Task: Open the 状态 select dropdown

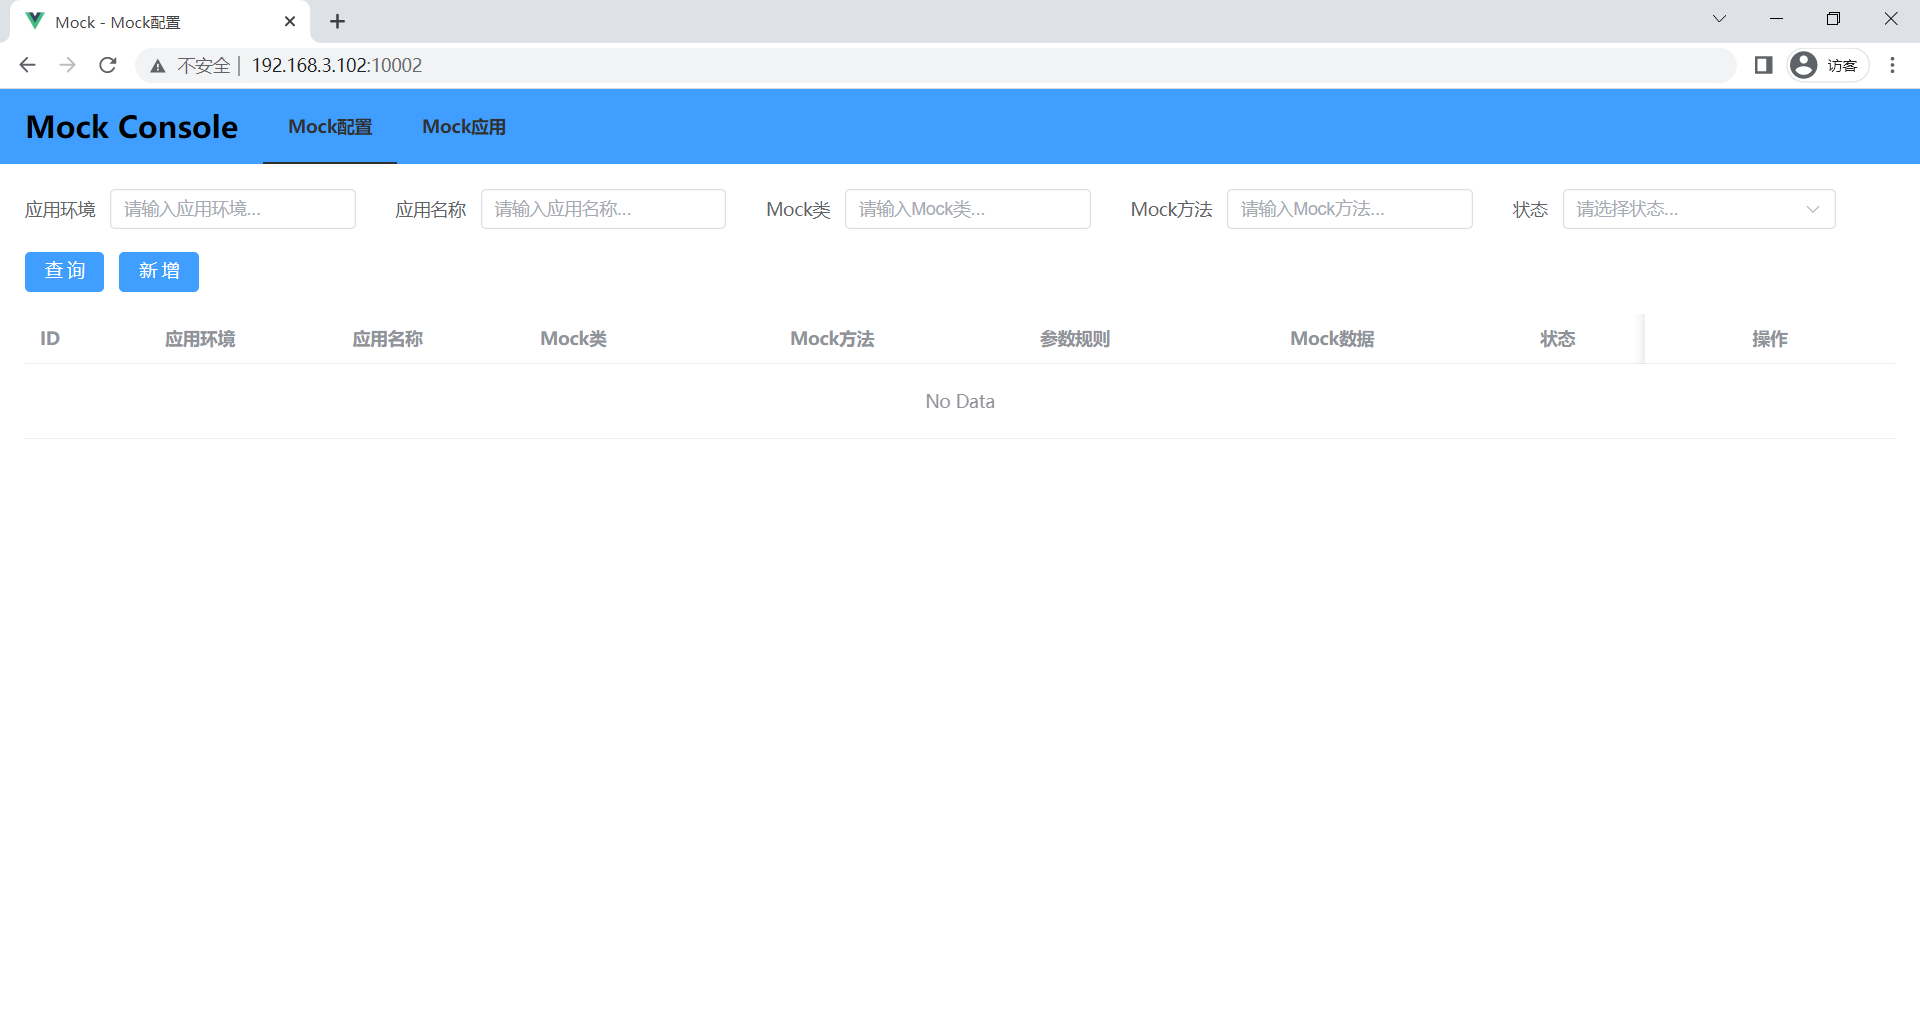Action: (x=1699, y=209)
